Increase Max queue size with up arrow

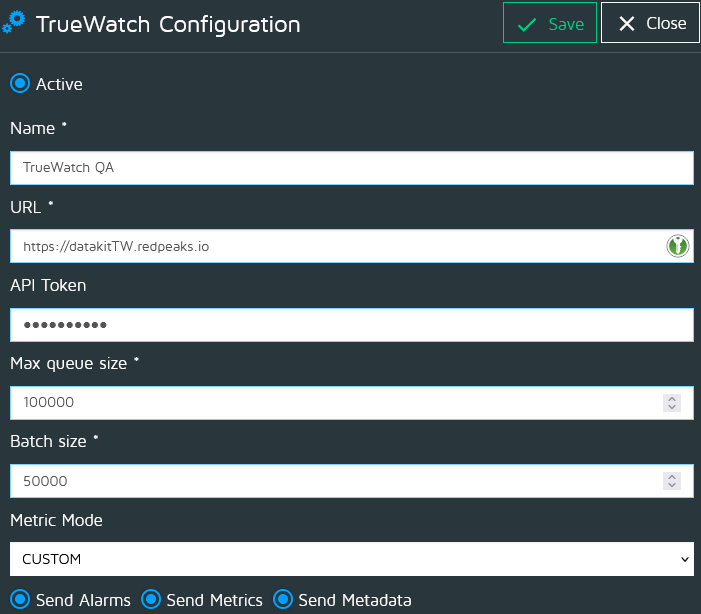[x=672, y=398]
